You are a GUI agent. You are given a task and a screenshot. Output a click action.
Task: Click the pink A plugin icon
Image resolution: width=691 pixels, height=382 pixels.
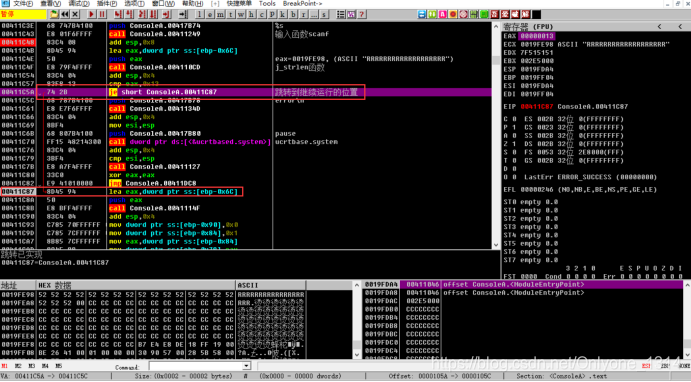(443, 15)
